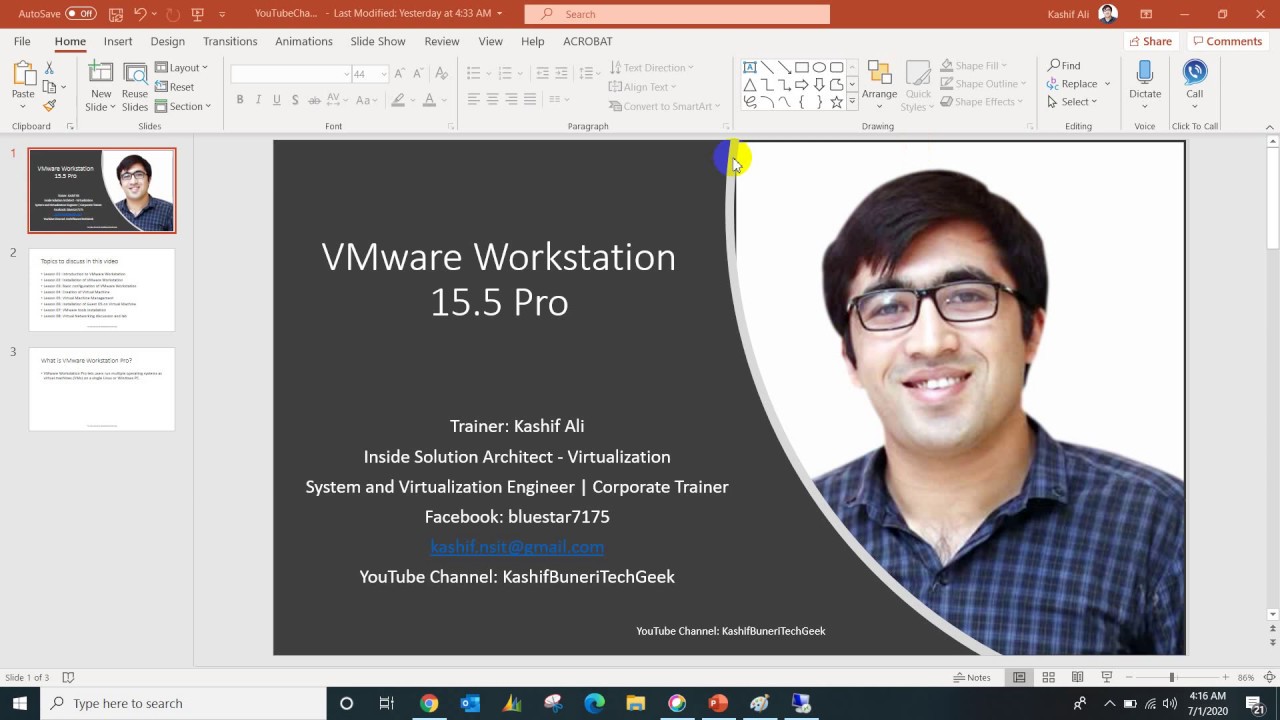The height and width of the screenshot is (720, 1280).
Task: Click the search box in title bar
Action: 677,14
